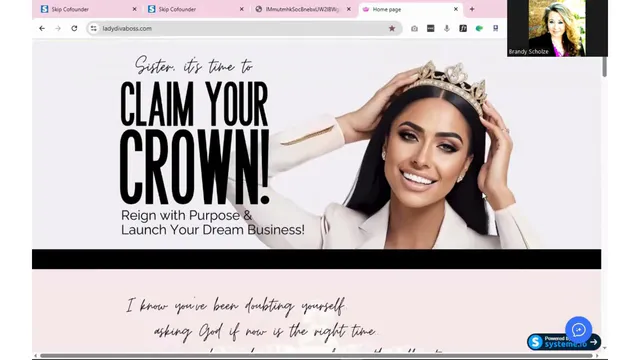Image resolution: width=640 pixels, height=360 pixels.
Task: Open the fonts 'fr' extension icon
Action: (x=463, y=29)
